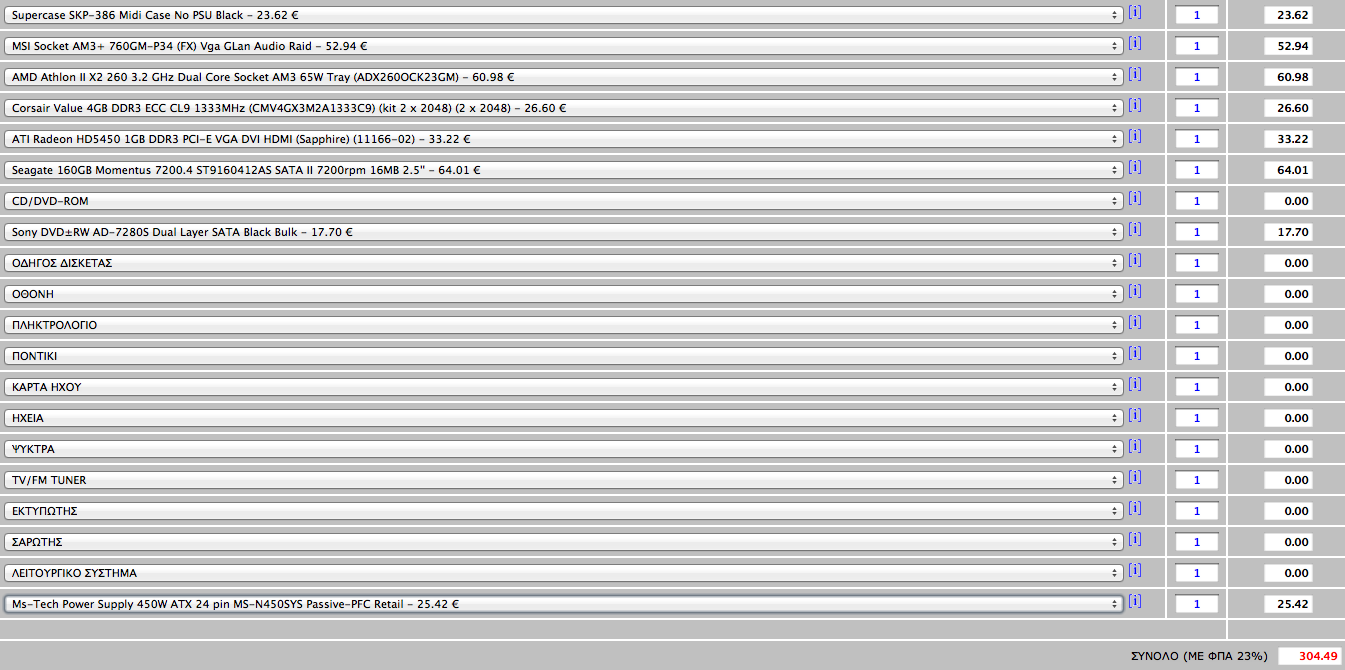Viewport: 1345px width, 670px height.
Task: Open the ΟΔΗΓΟΣ ΔΙΣΚΕΤΑΣ dropdown
Action: click(x=564, y=263)
